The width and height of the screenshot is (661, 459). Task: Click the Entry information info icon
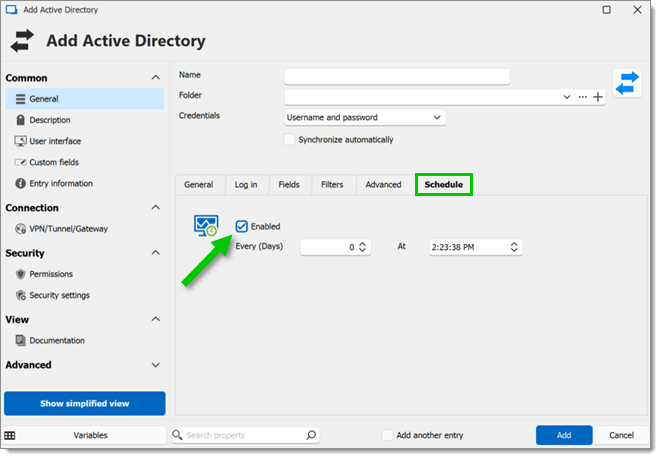(20, 183)
